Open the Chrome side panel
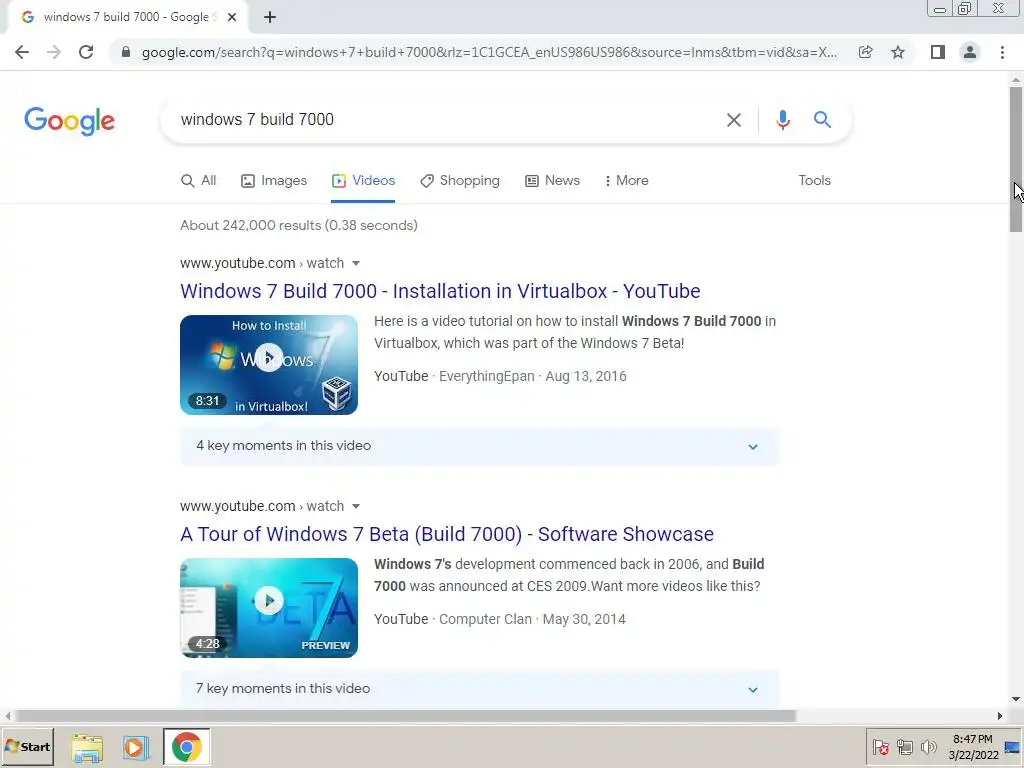1024x768 pixels. 938,52
